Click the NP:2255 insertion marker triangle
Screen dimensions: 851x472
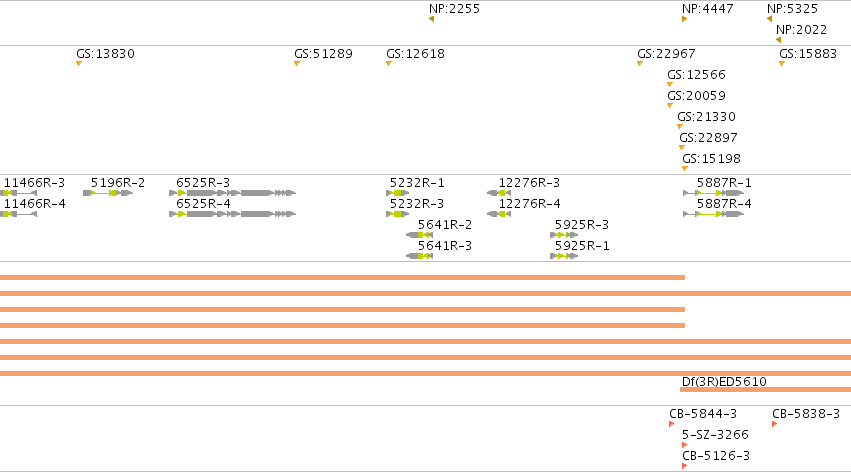click(x=431, y=19)
